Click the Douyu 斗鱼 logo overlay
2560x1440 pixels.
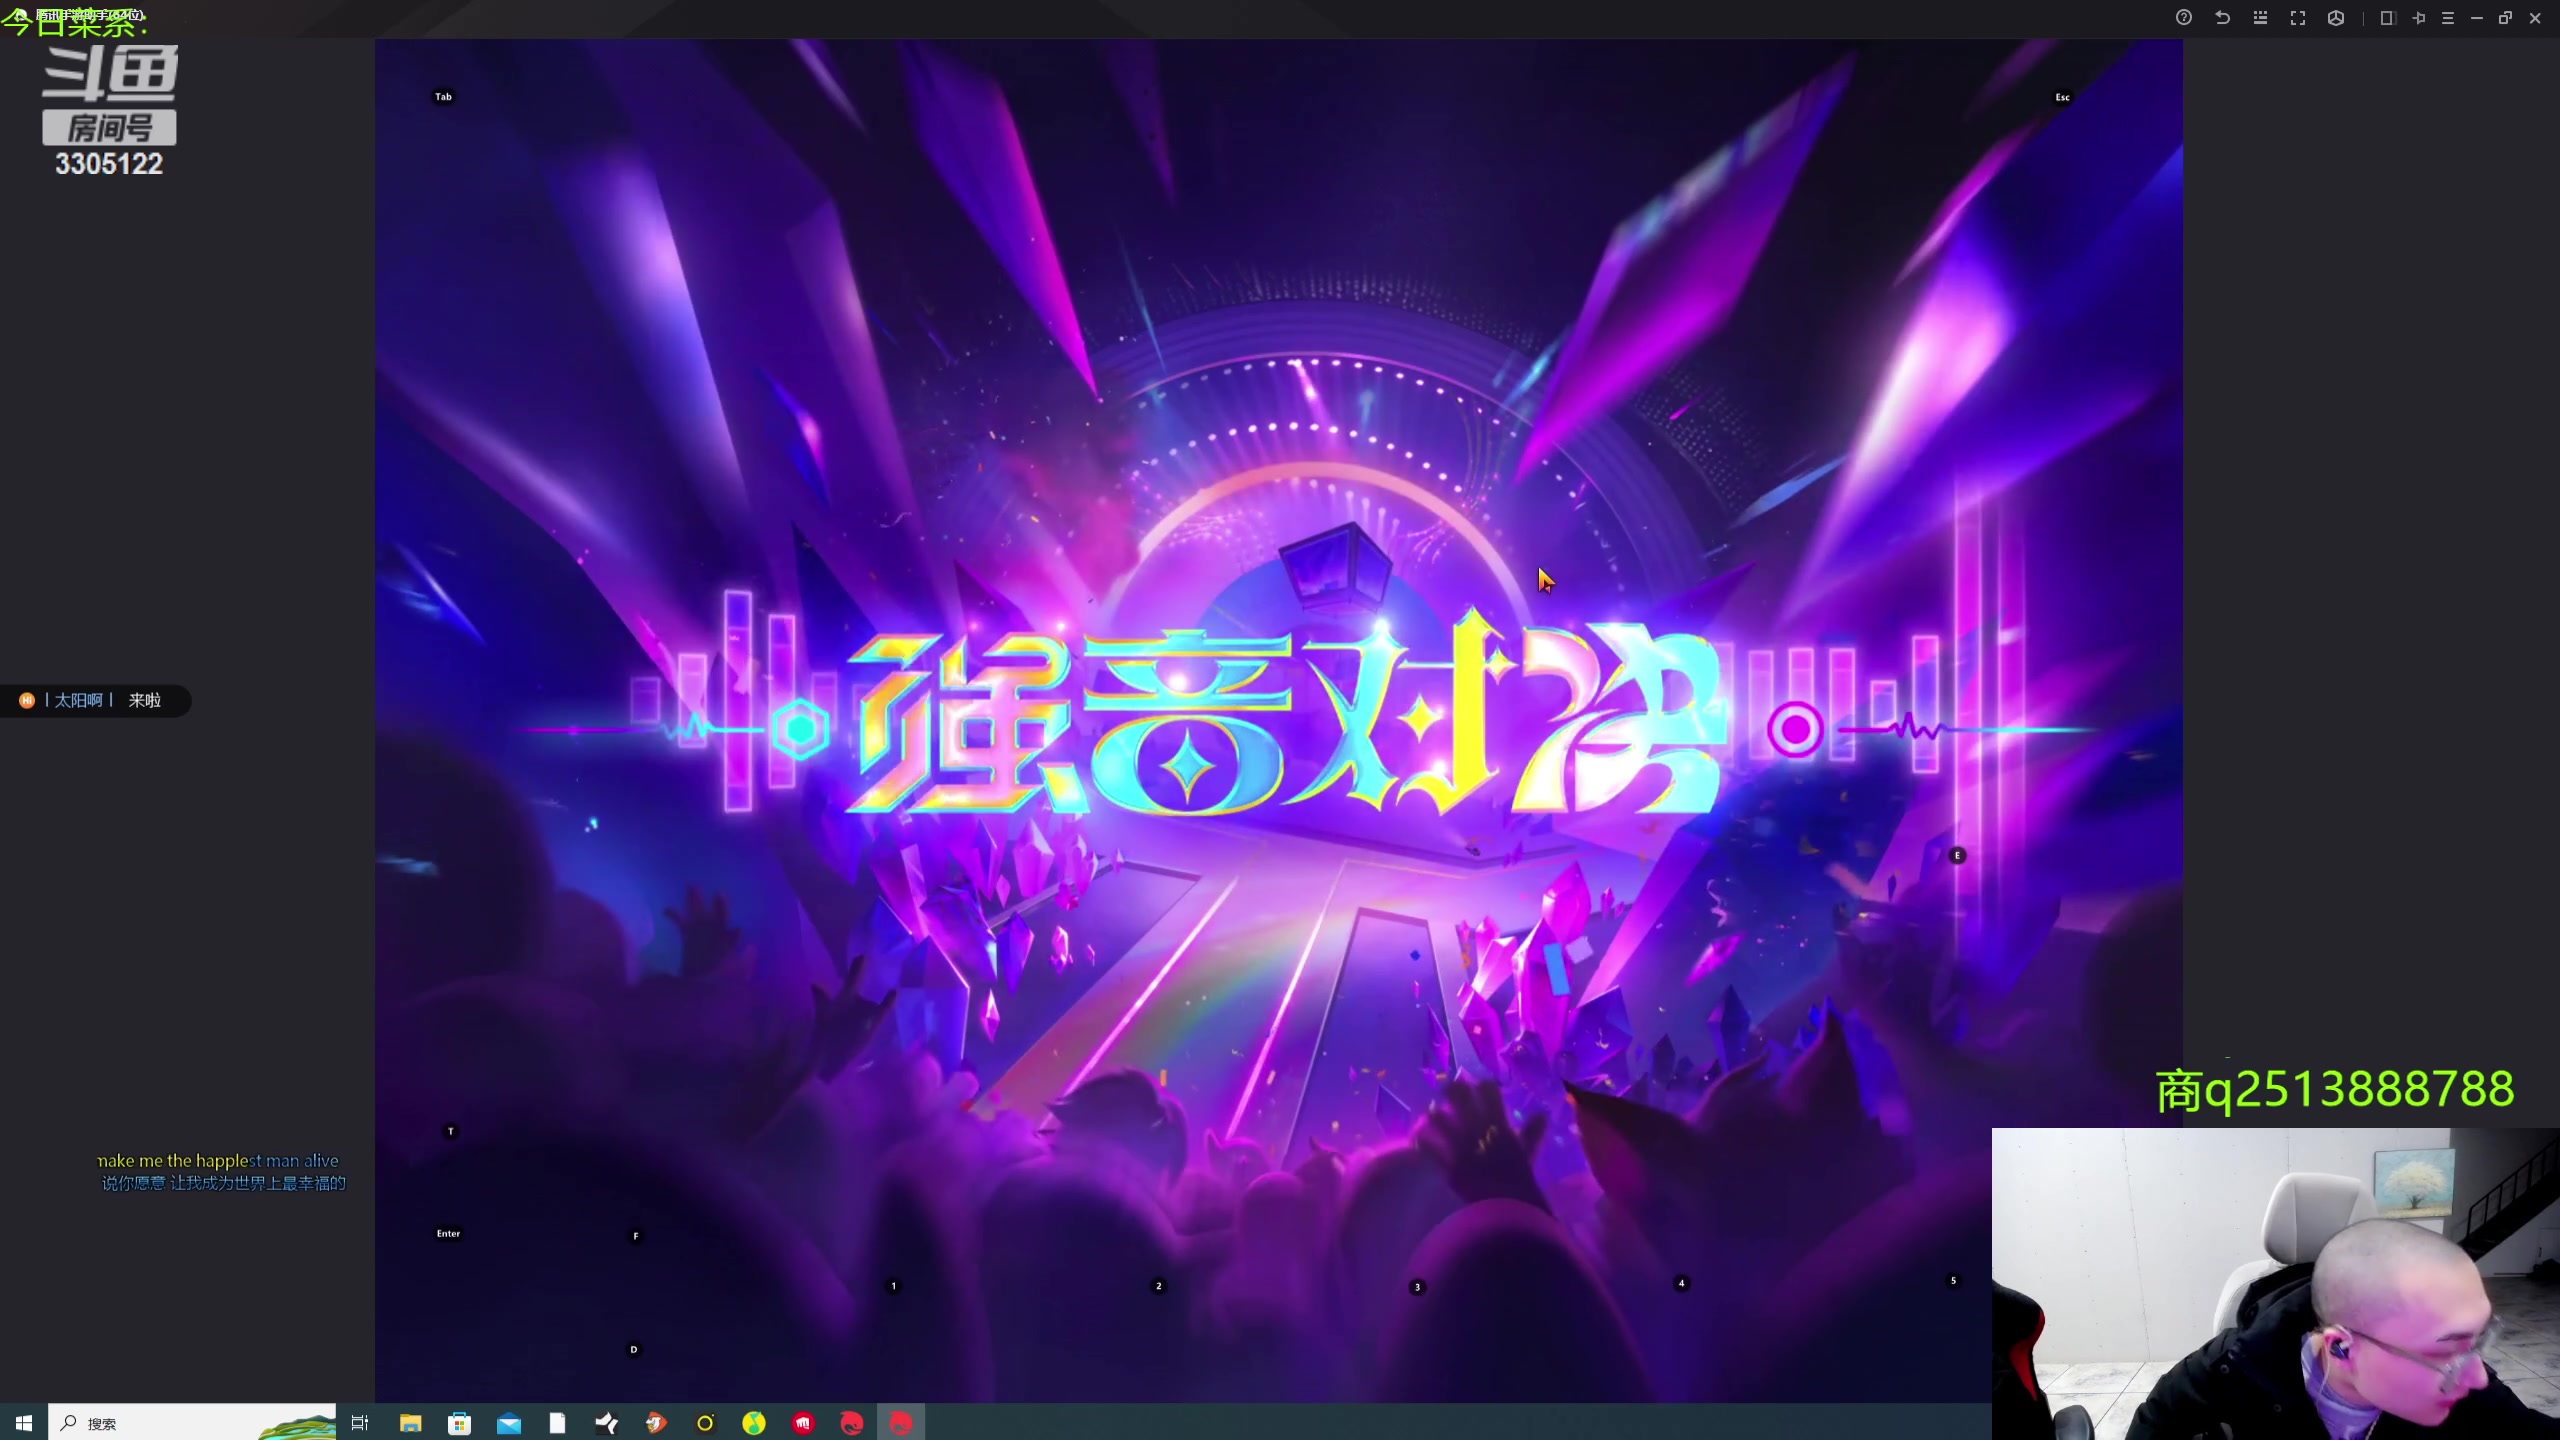pyautogui.click(x=109, y=72)
